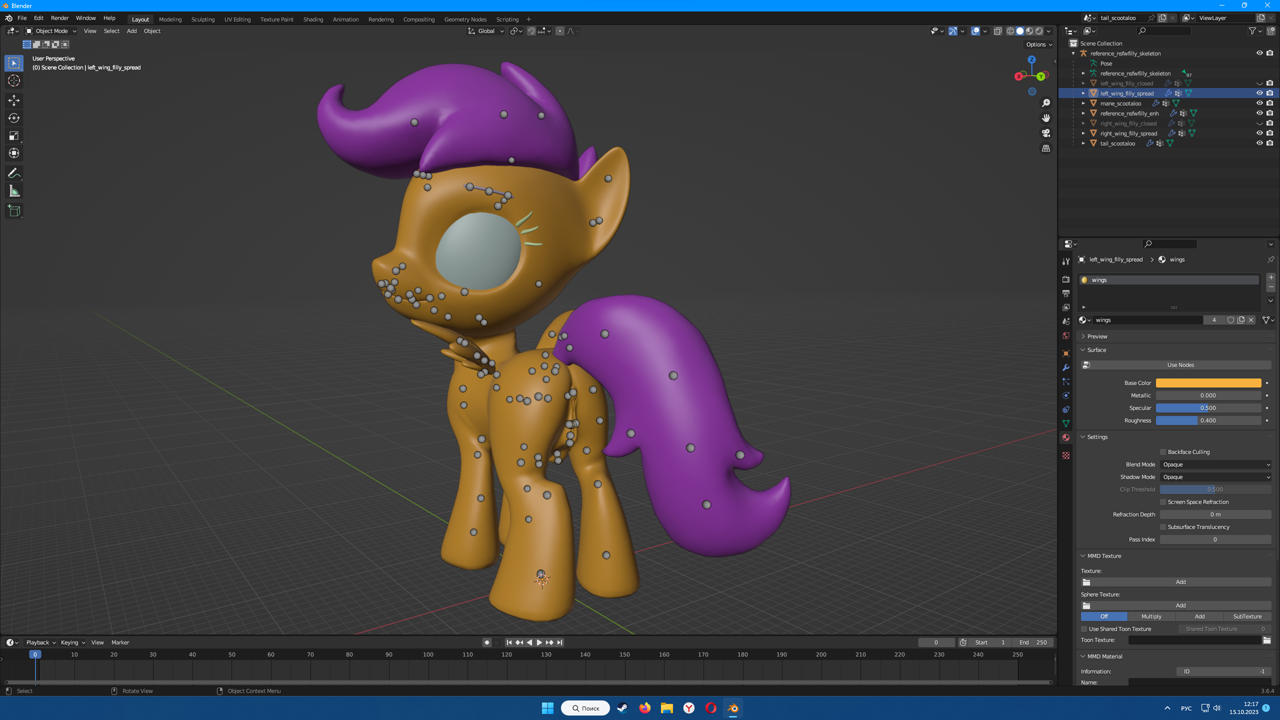
Task: Switch to the Shading workspace tab
Action: [312, 18]
